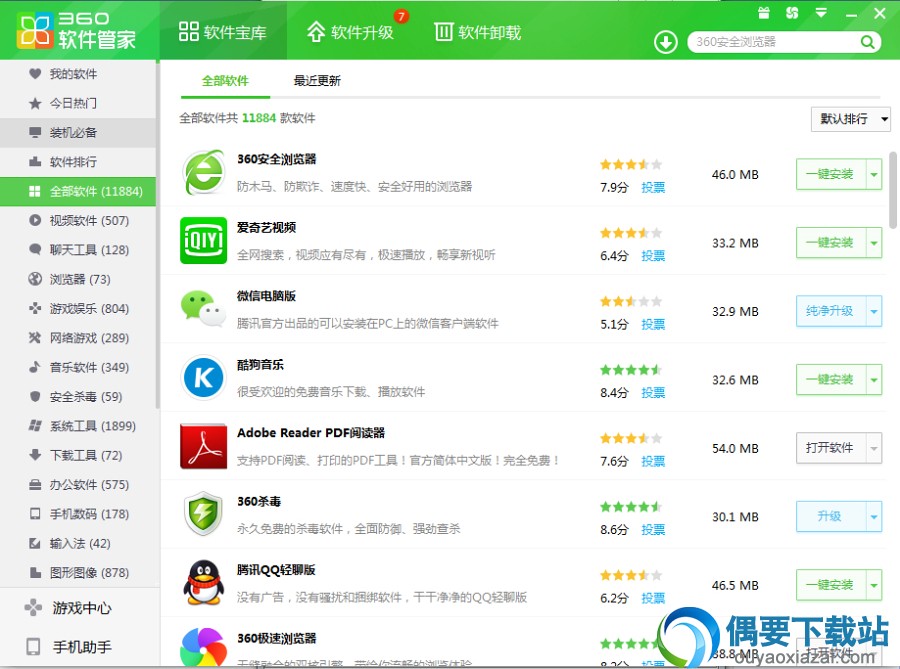
Task: Click the WeChat 微信电脑版 icon
Action: pyautogui.click(x=203, y=309)
